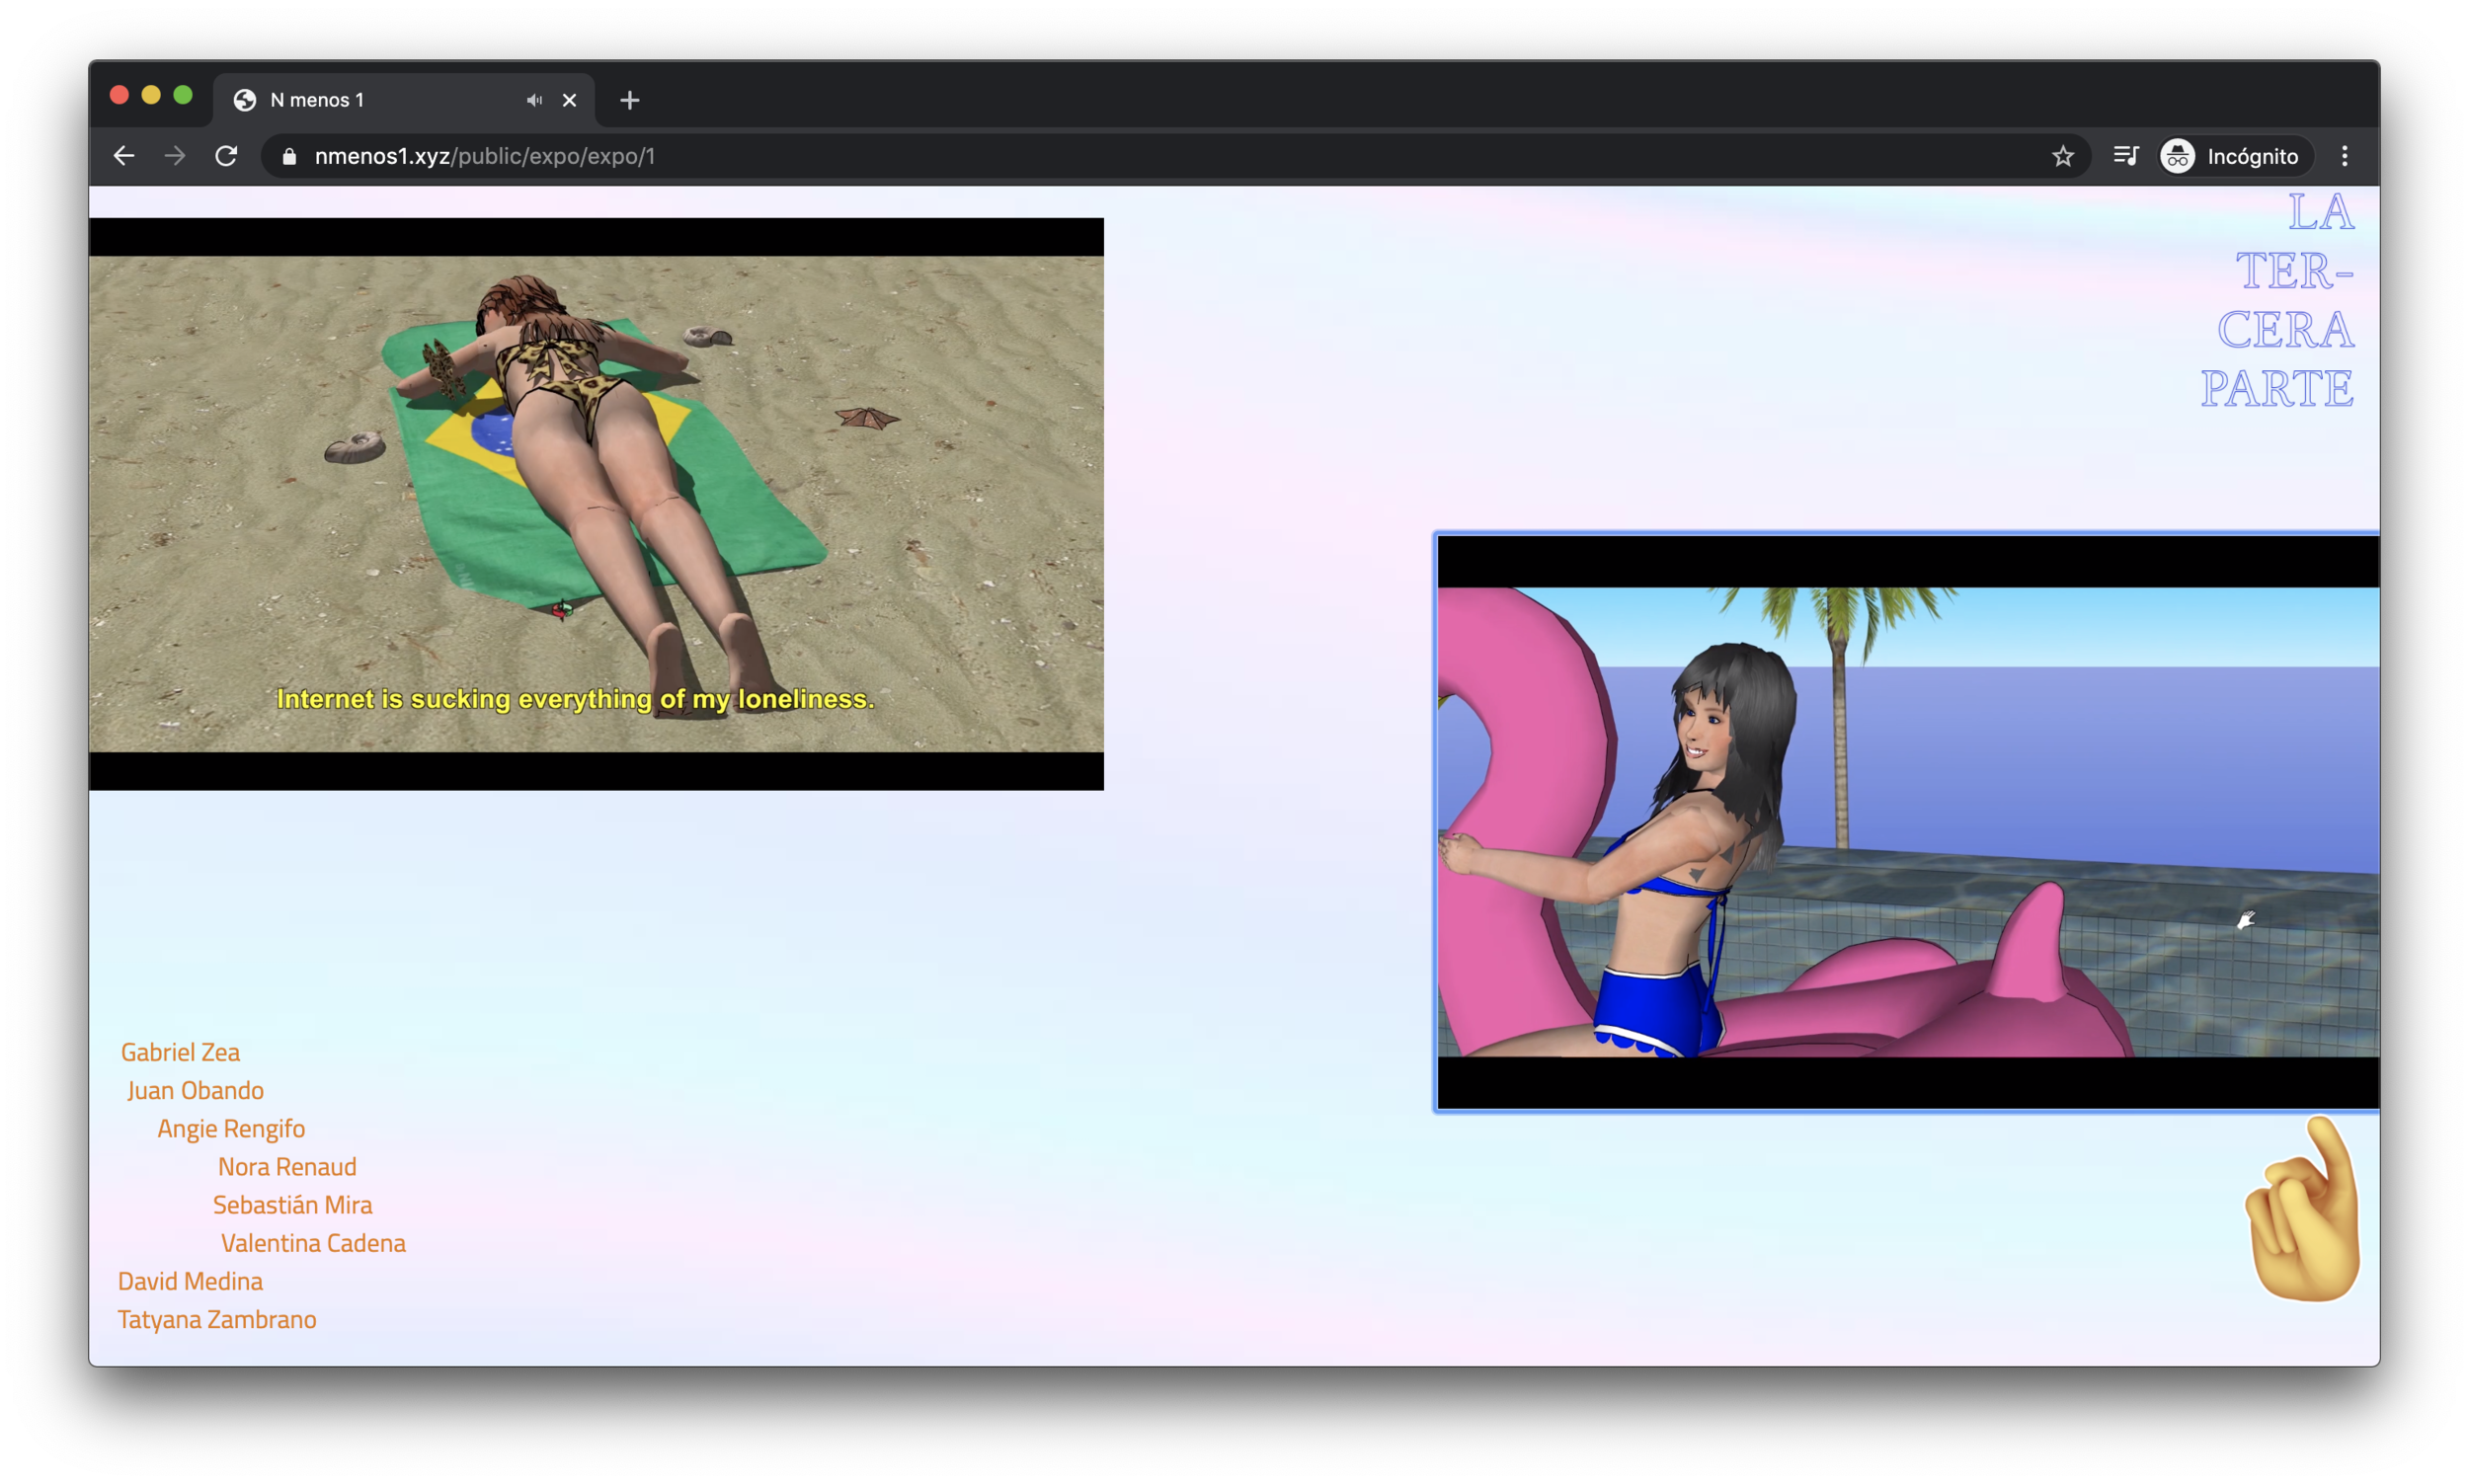Screen dimensions: 2469x1484
Task: Open the Nora Renaud link
Action: pyautogui.click(x=287, y=1166)
